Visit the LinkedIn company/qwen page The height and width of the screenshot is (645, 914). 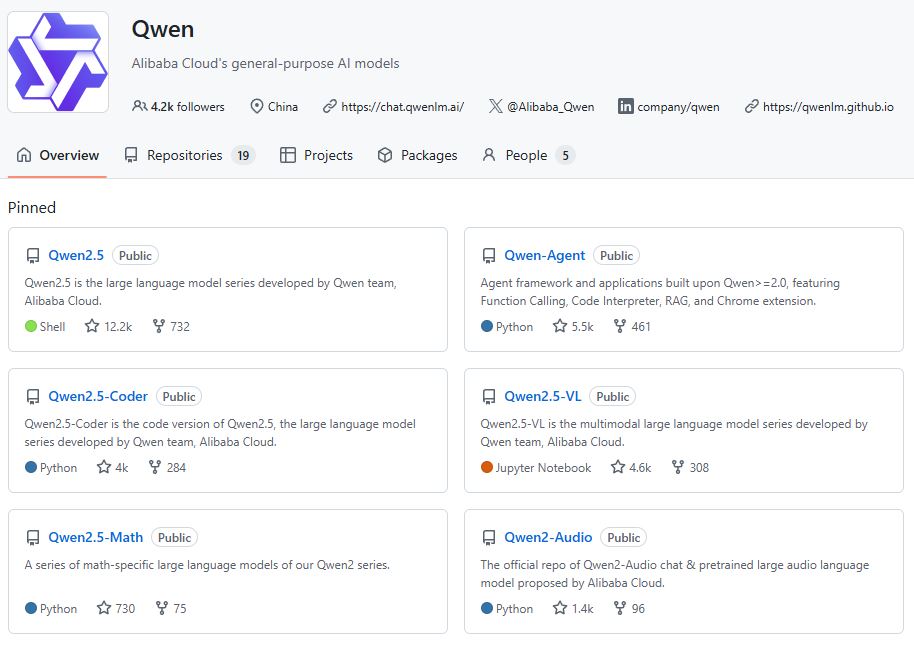677,107
